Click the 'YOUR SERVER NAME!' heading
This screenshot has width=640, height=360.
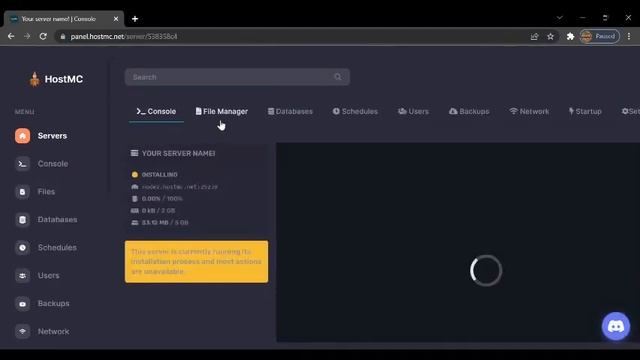pos(178,153)
